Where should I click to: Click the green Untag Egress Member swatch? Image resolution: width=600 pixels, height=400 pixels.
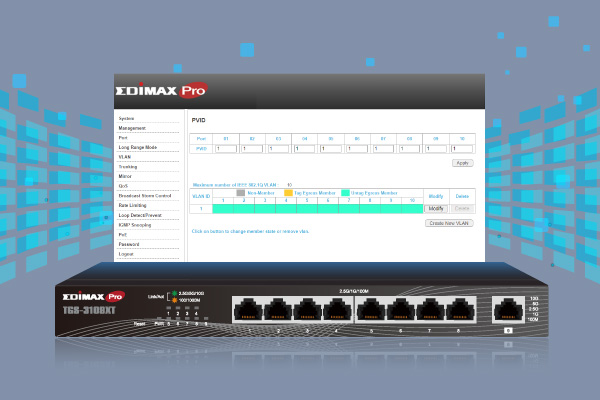345,193
